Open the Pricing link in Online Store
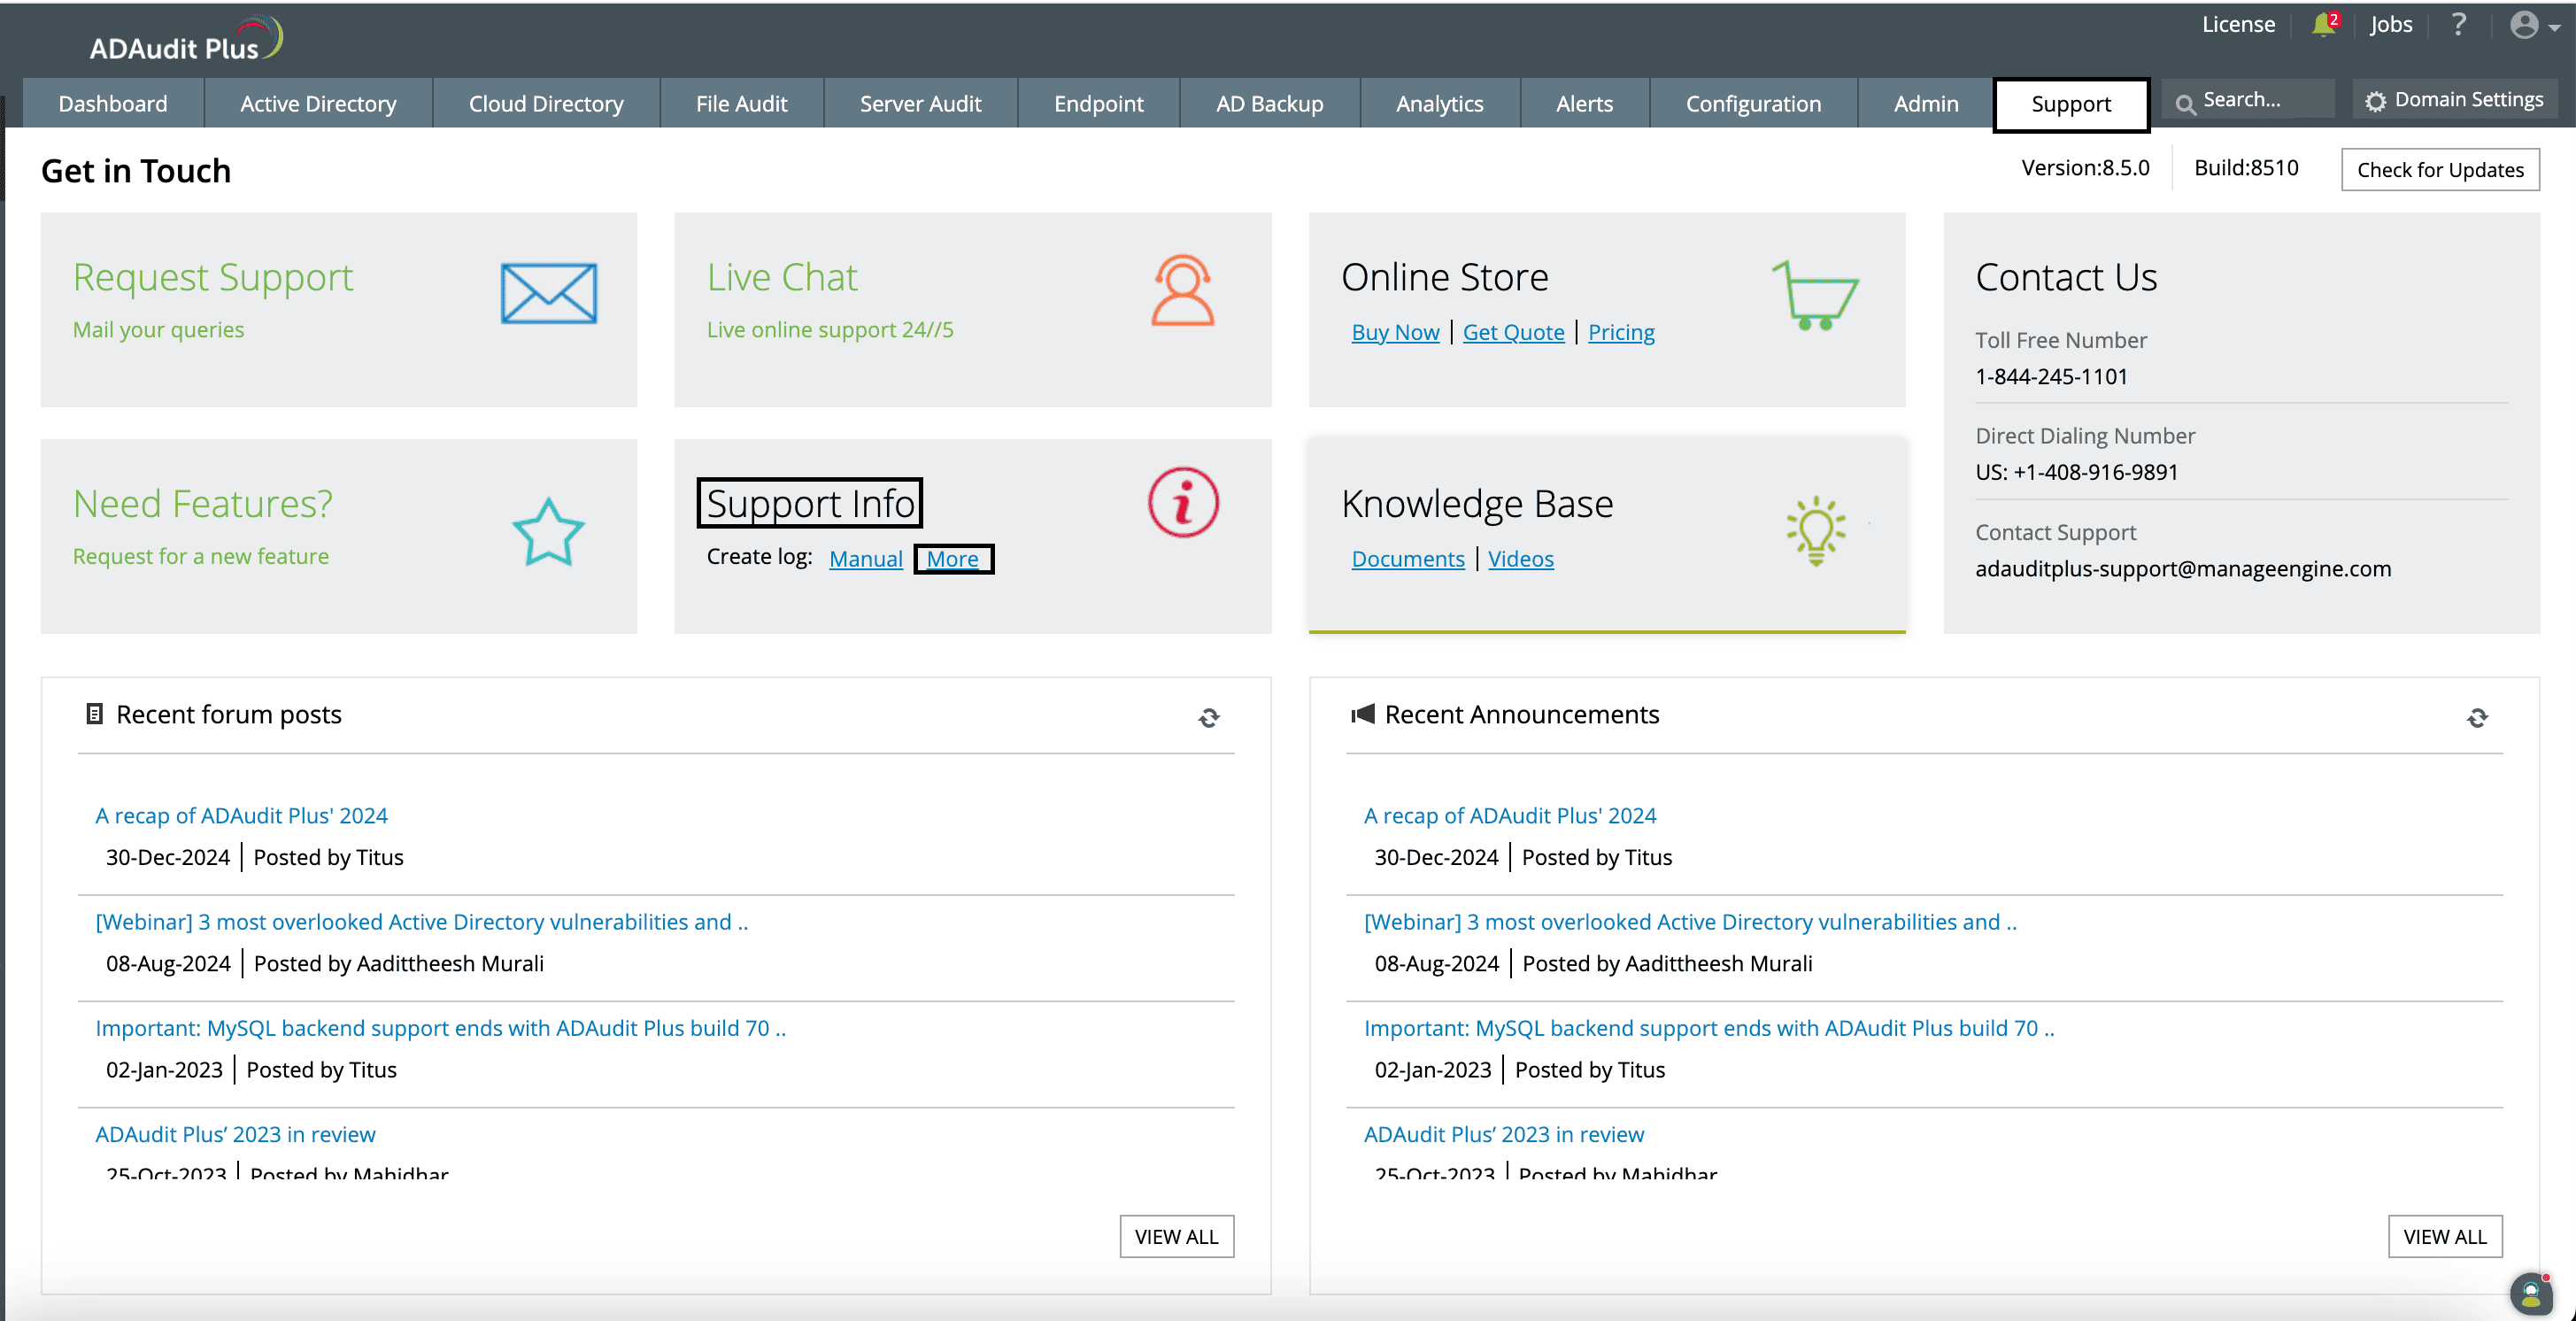The image size is (2576, 1321). [x=1621, y=332]
